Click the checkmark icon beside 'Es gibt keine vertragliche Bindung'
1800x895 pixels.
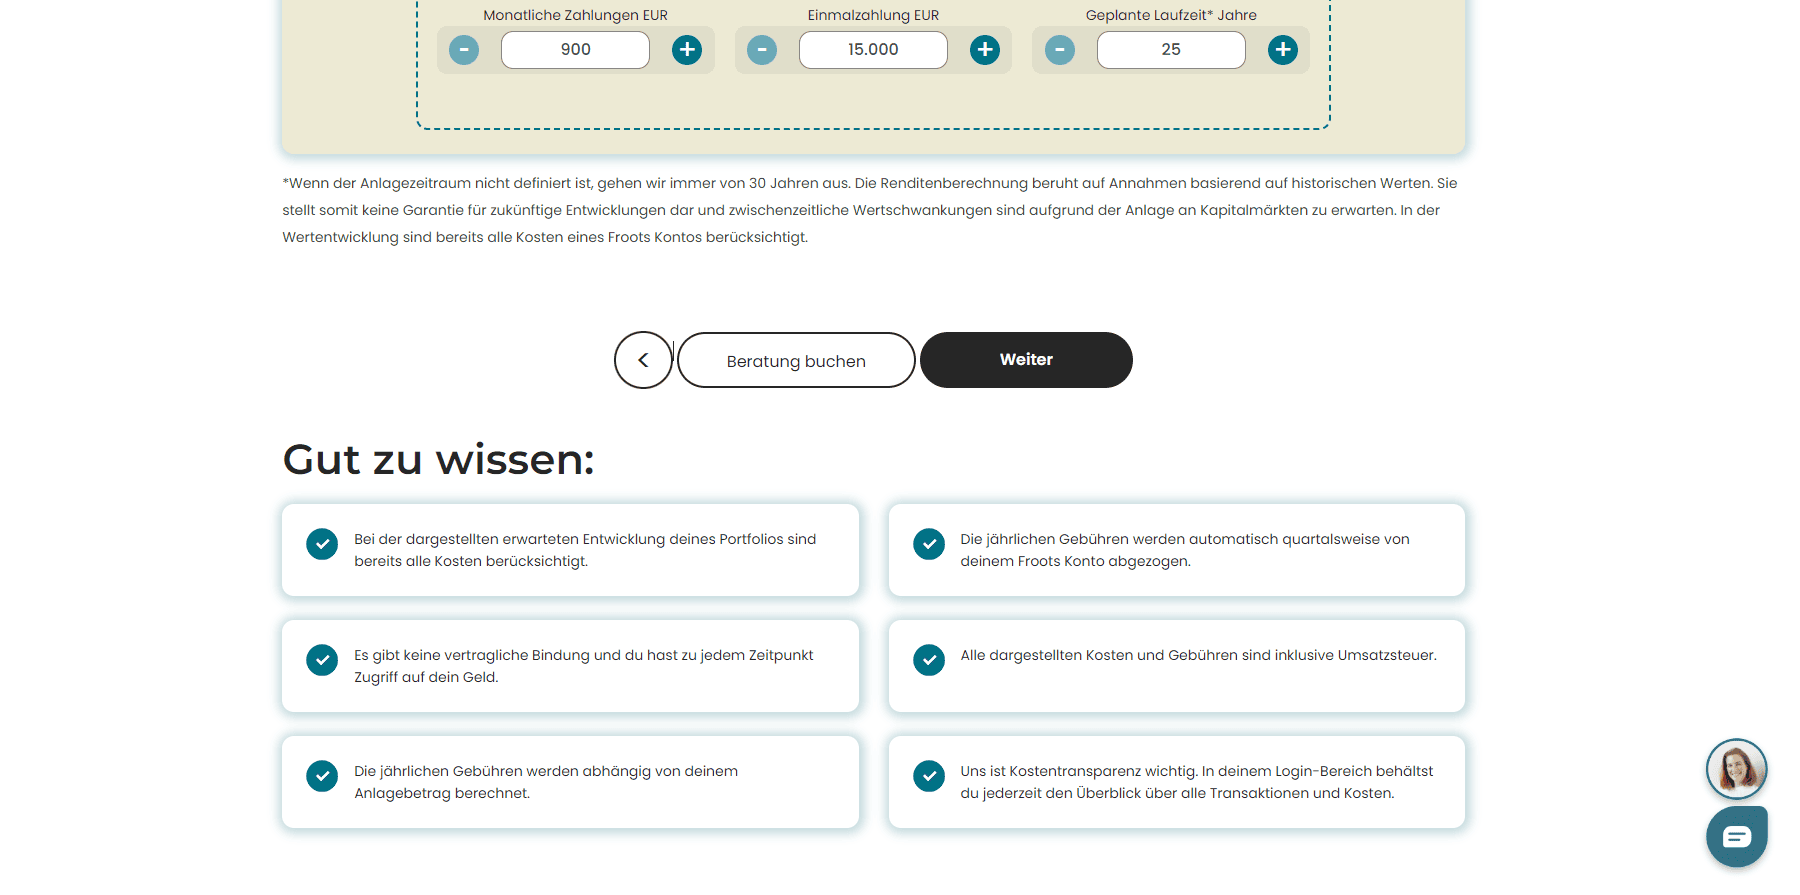322,660
